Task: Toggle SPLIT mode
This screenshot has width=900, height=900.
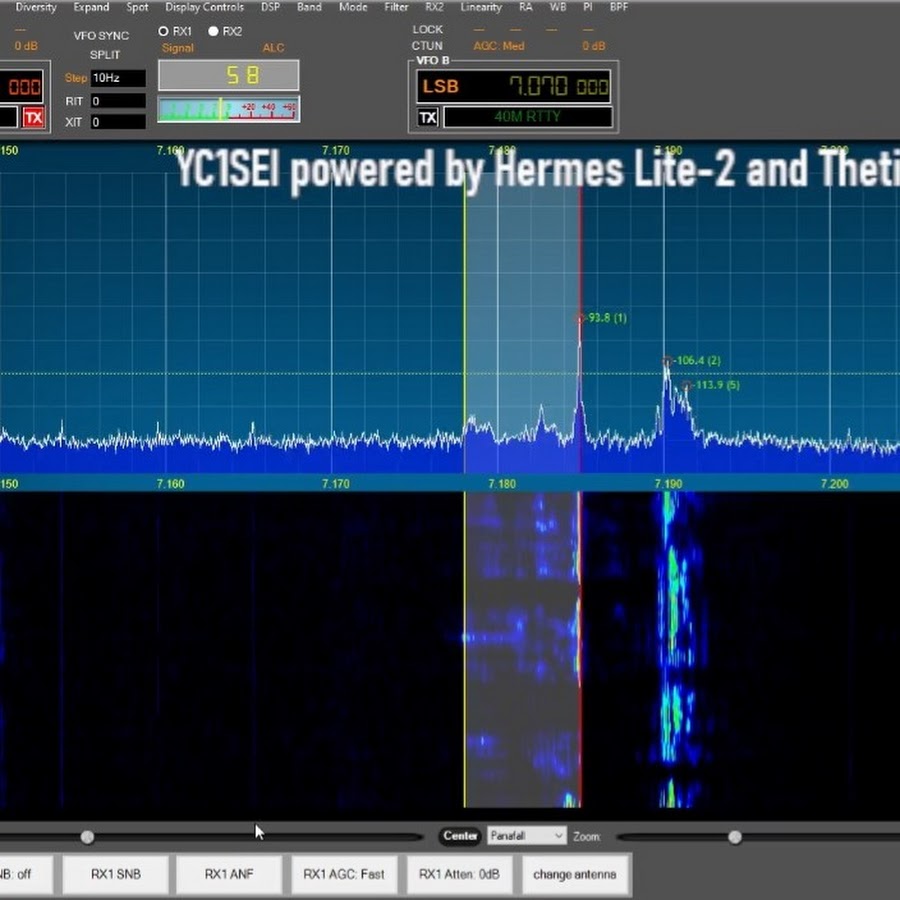Action: coord(105,55)
